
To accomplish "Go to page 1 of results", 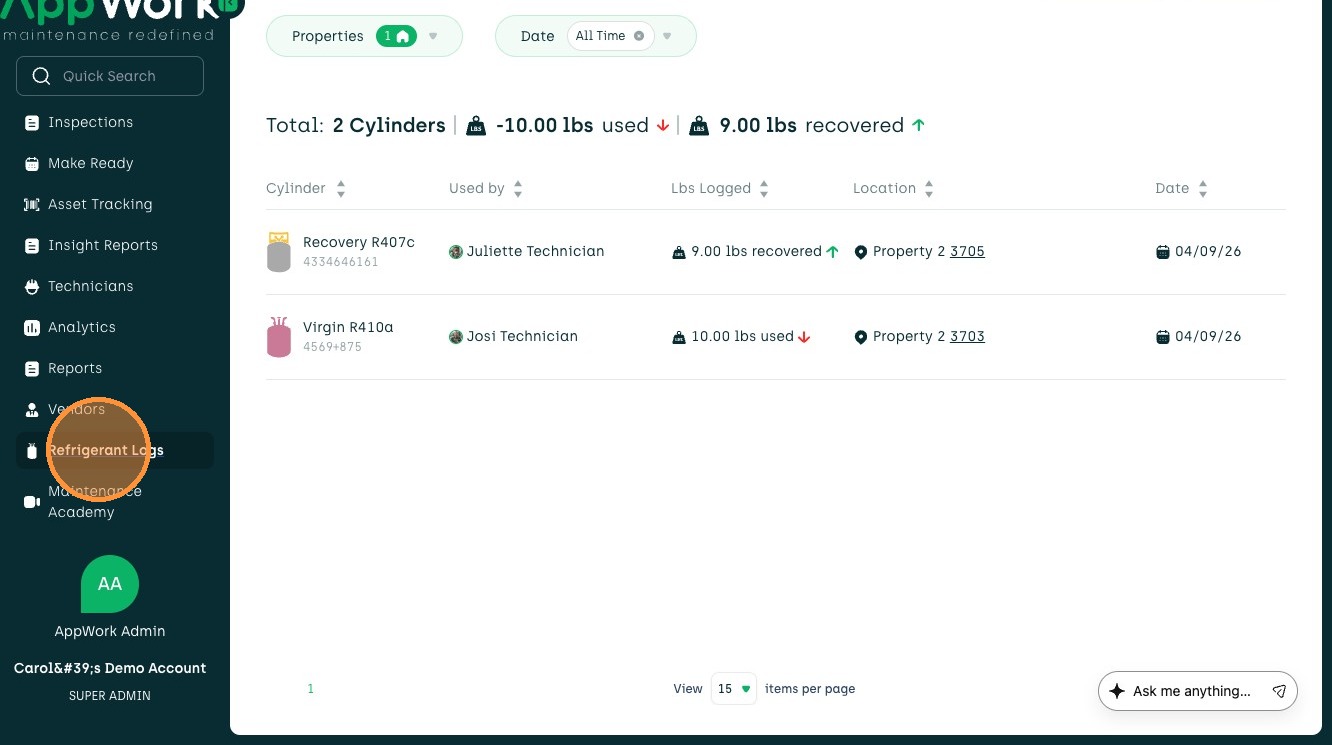I will pos(311,689).
